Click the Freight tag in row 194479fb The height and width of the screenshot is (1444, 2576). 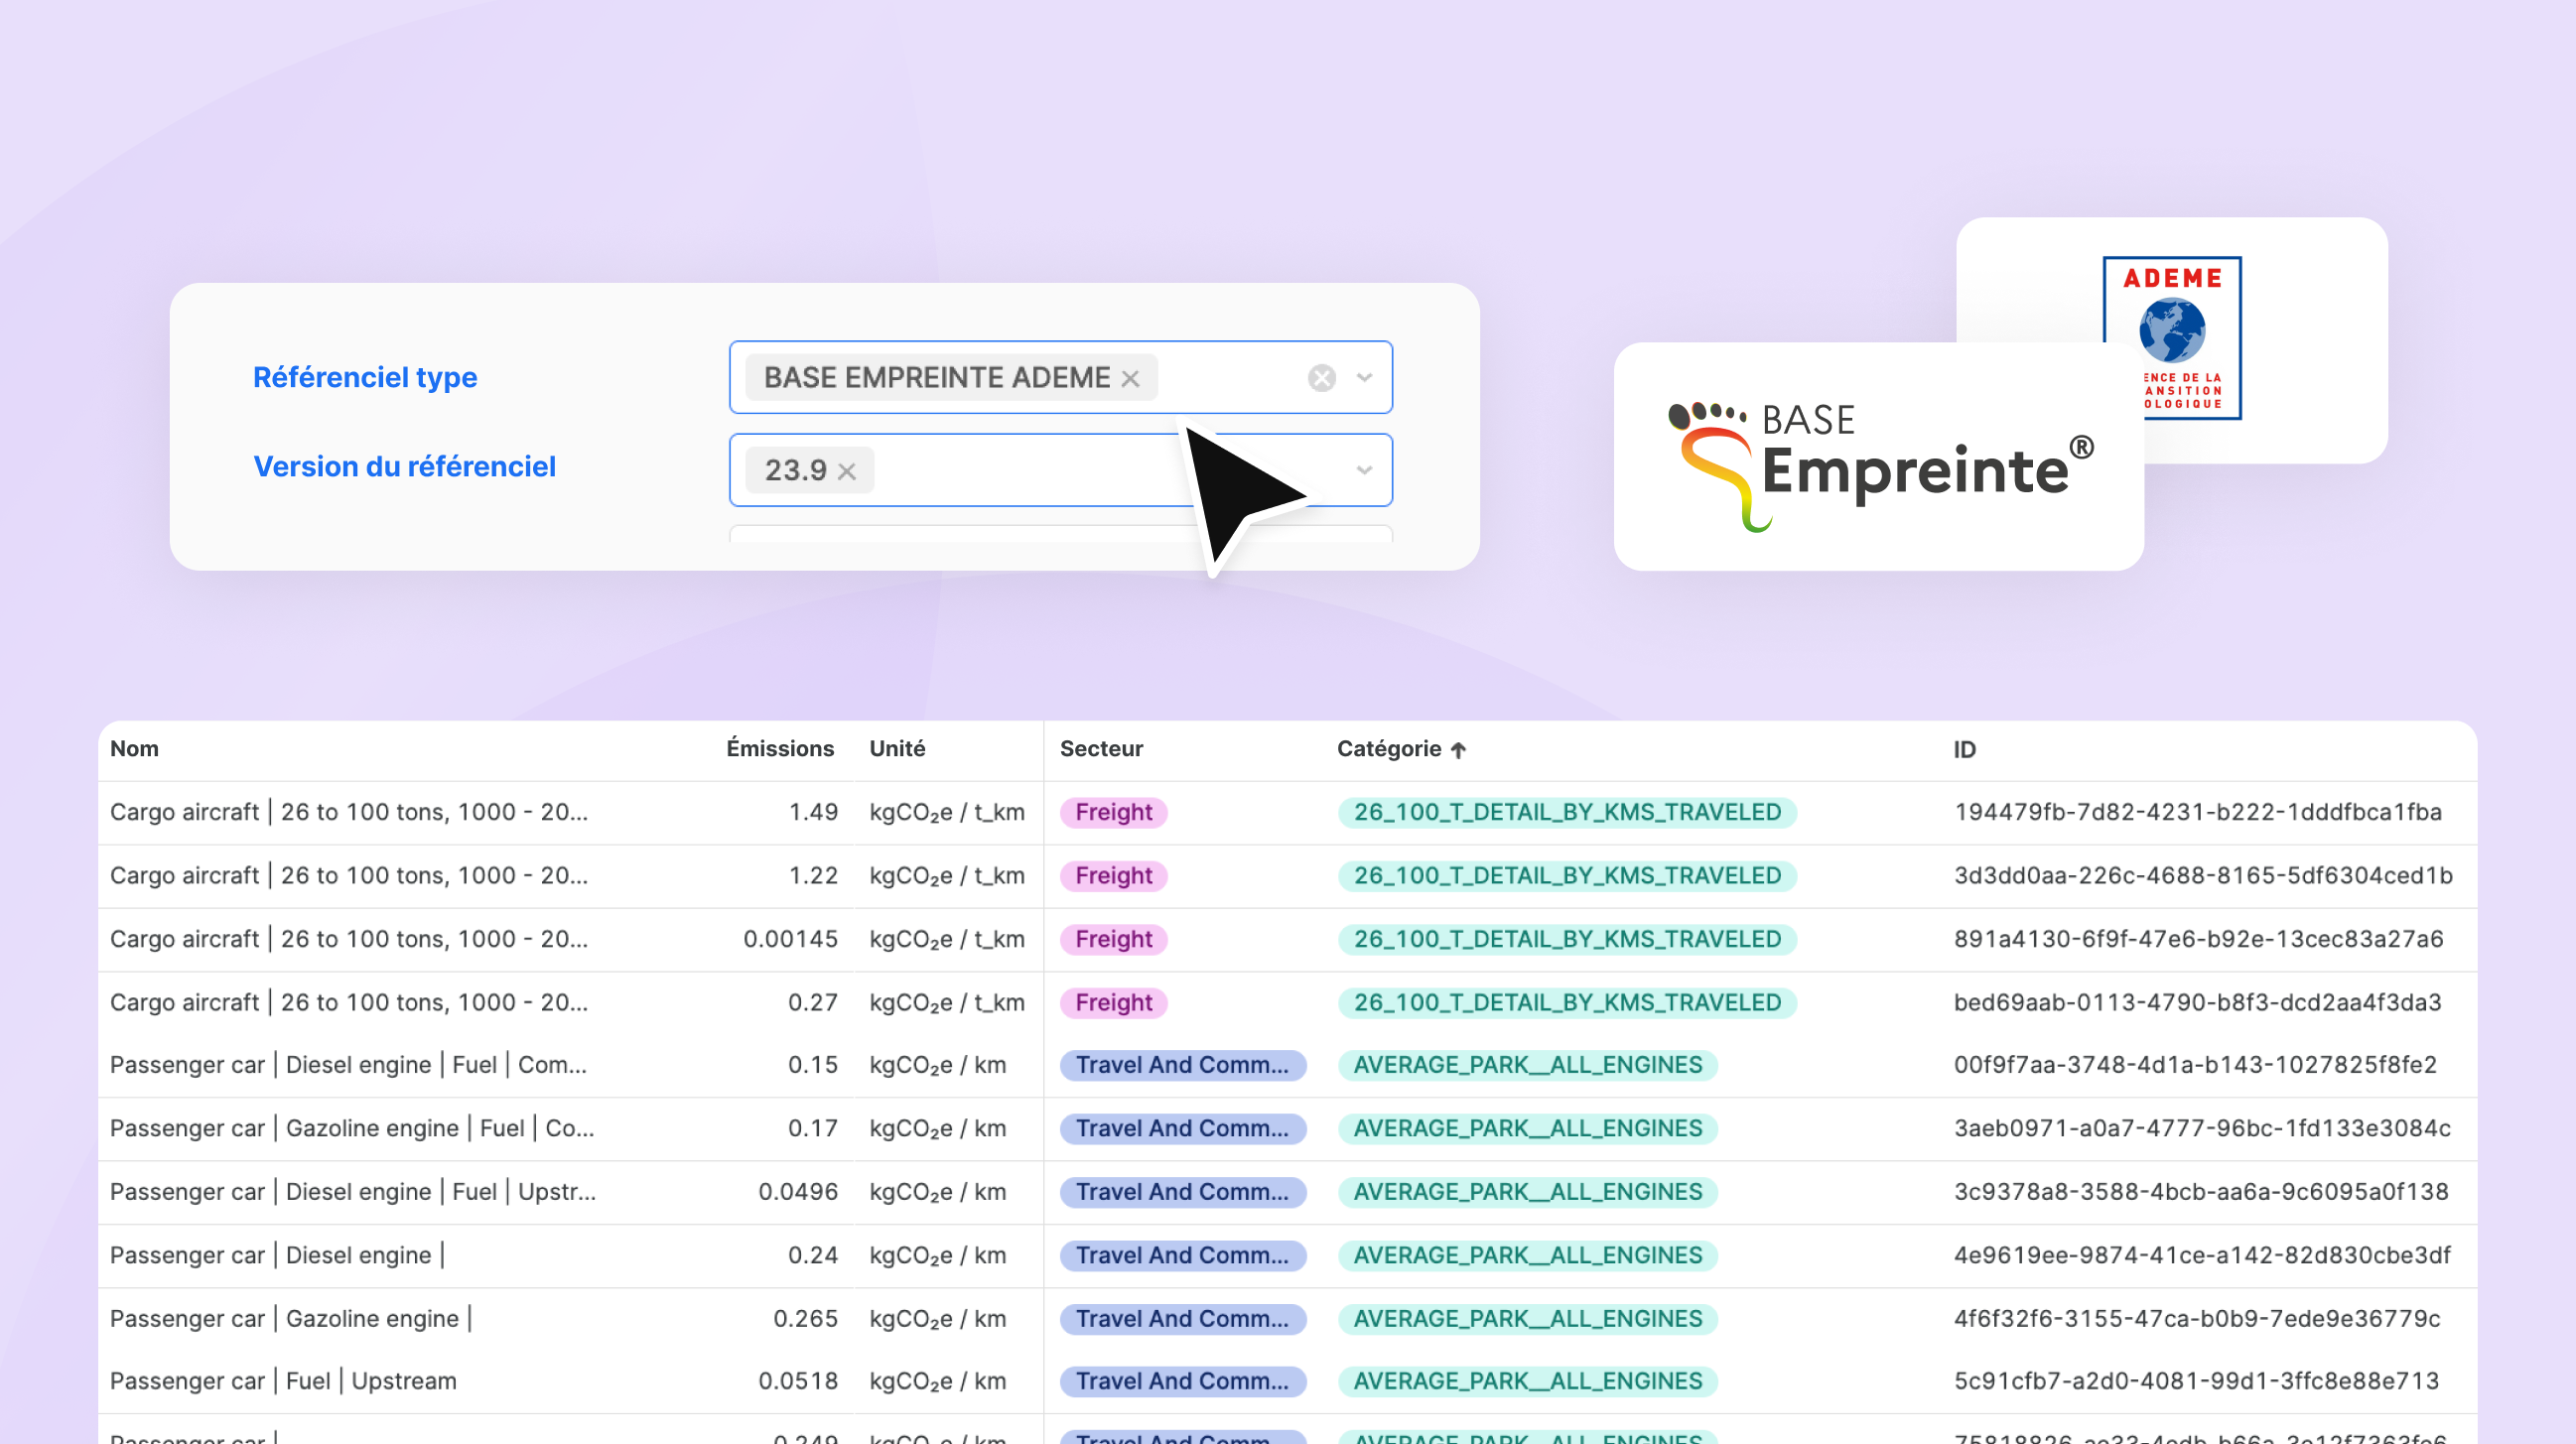(x=1113, y=812)
